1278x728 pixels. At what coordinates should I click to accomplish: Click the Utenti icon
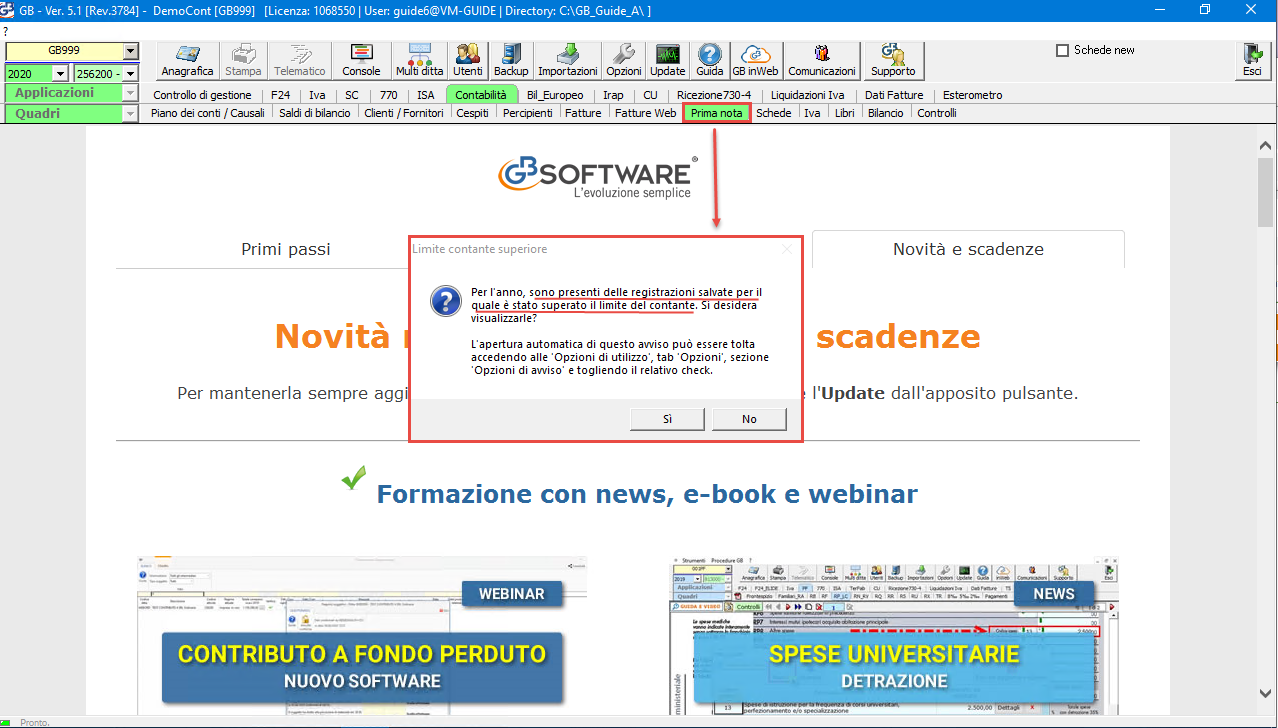467,60
